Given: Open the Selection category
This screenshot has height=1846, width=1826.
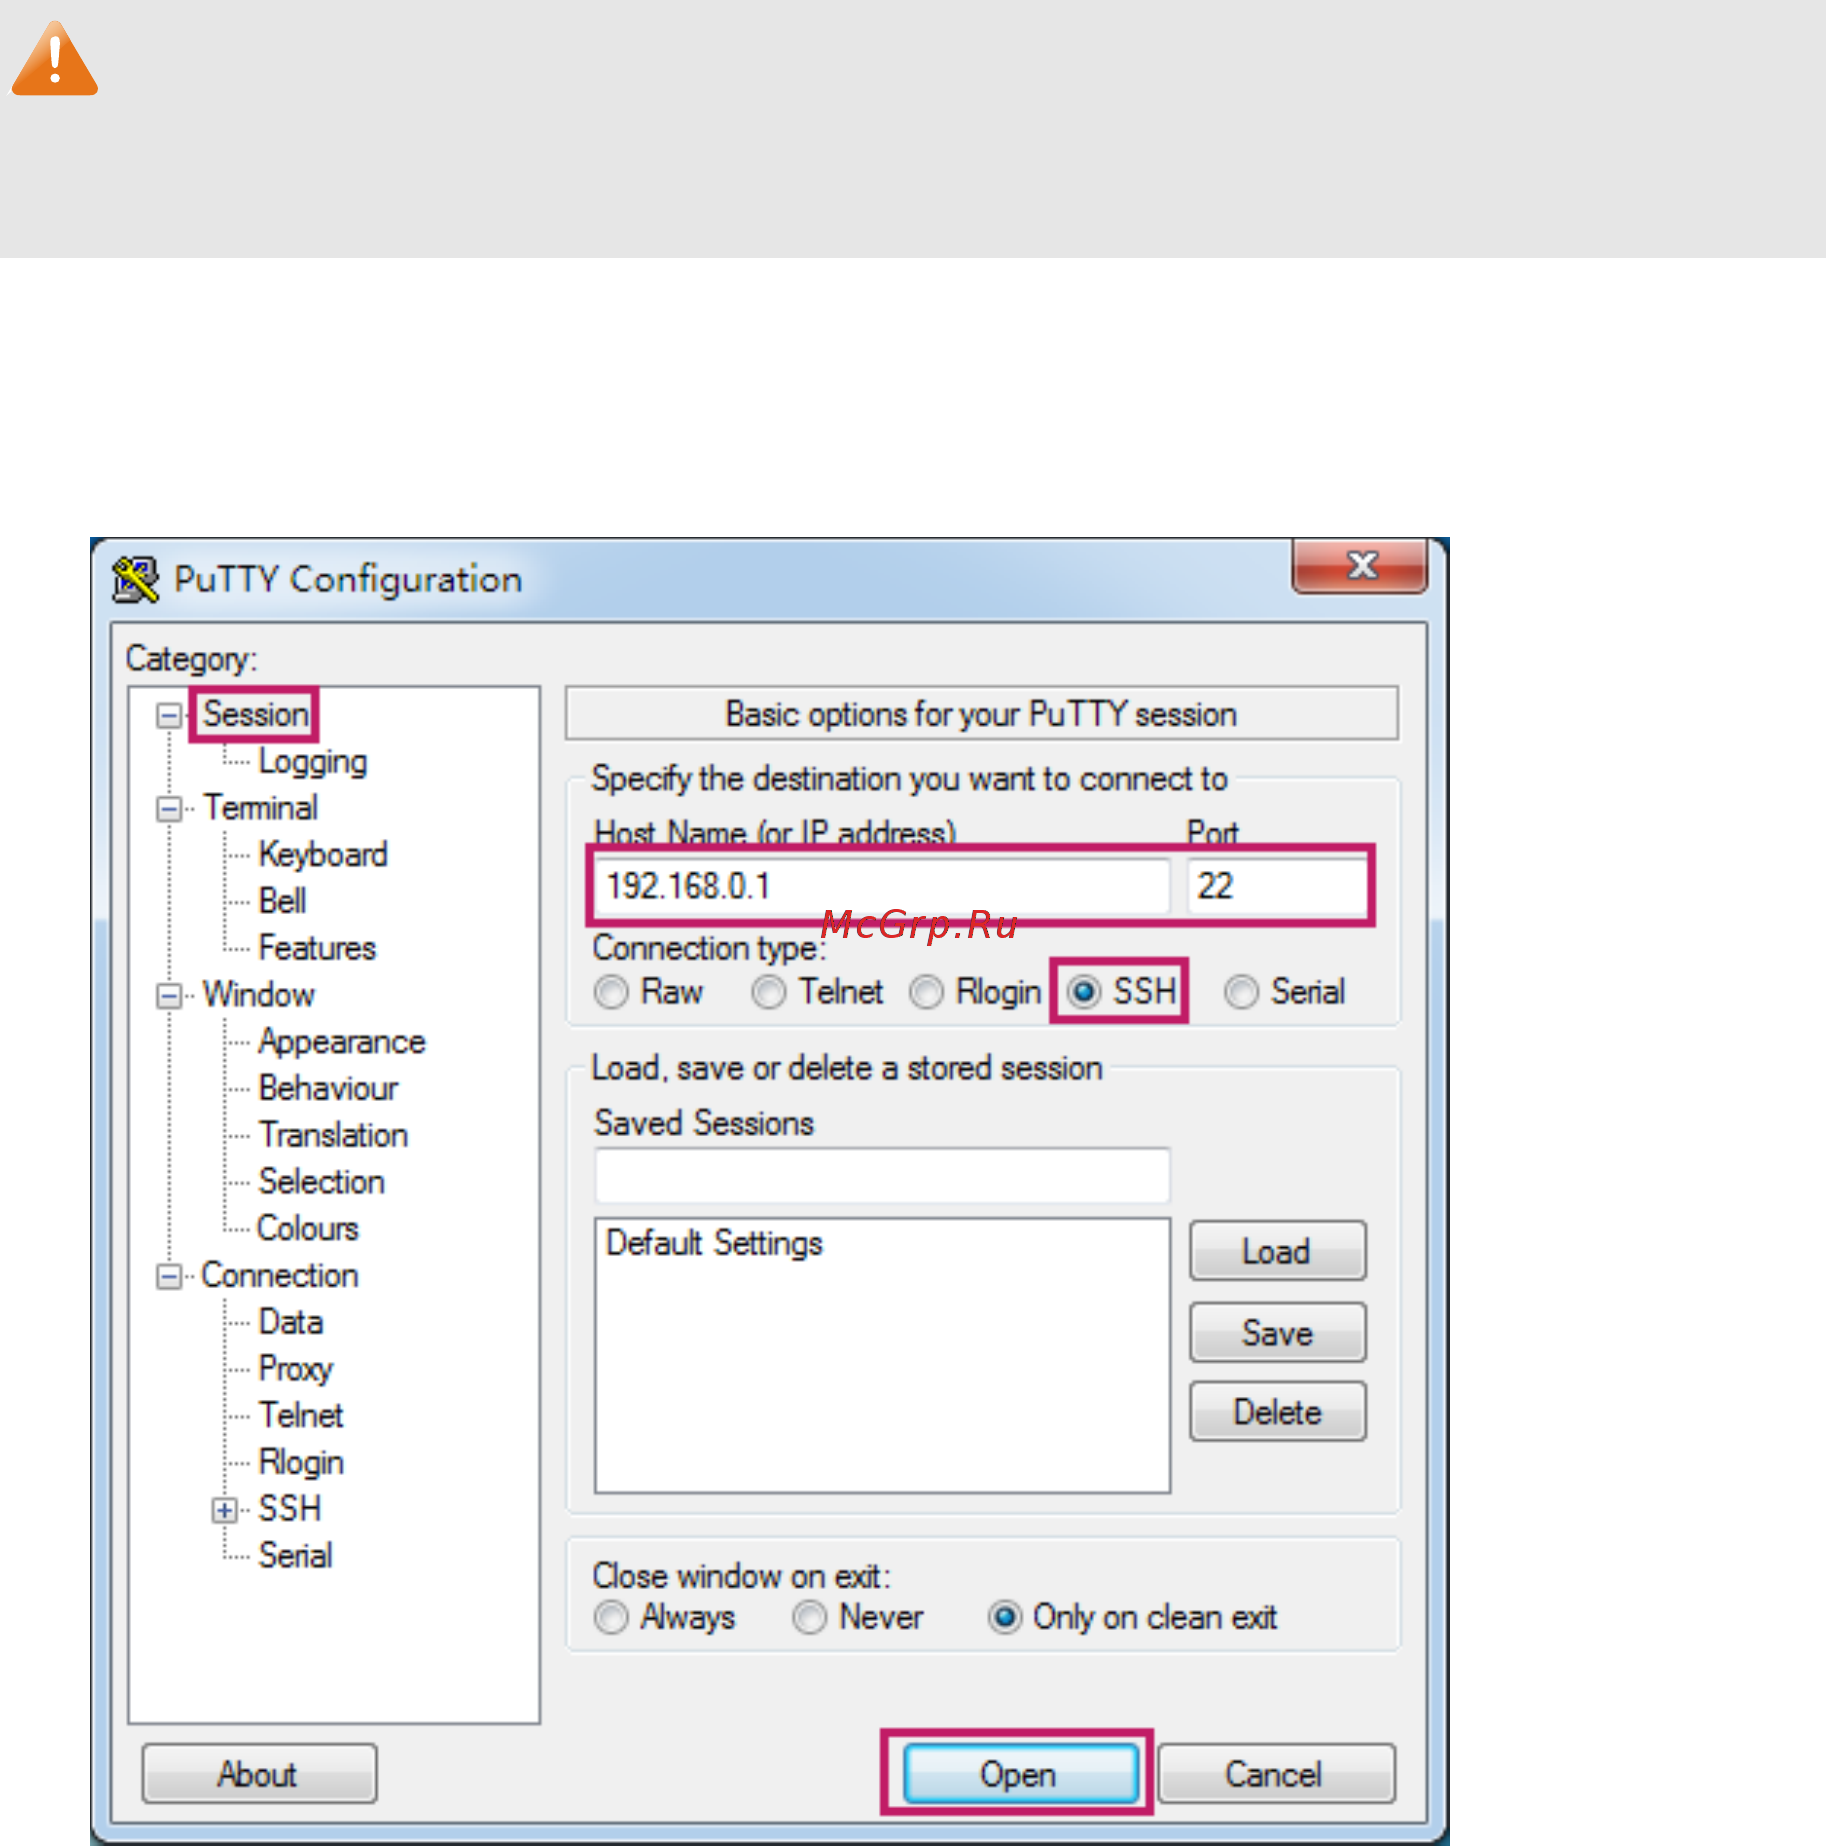Looking at the screenshot, I should tap(321, 1182).
